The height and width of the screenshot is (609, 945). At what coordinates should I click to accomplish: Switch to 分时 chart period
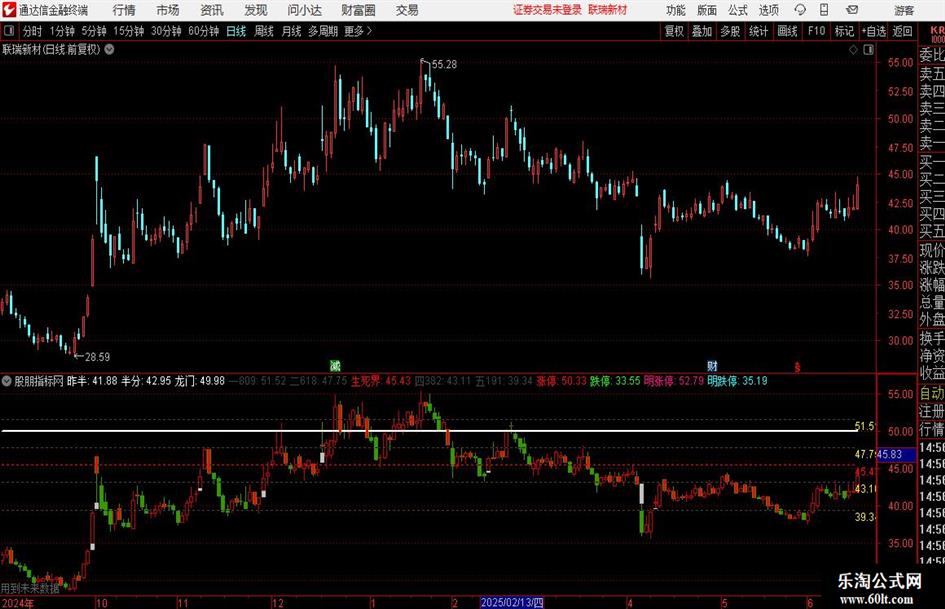(33, 31)
